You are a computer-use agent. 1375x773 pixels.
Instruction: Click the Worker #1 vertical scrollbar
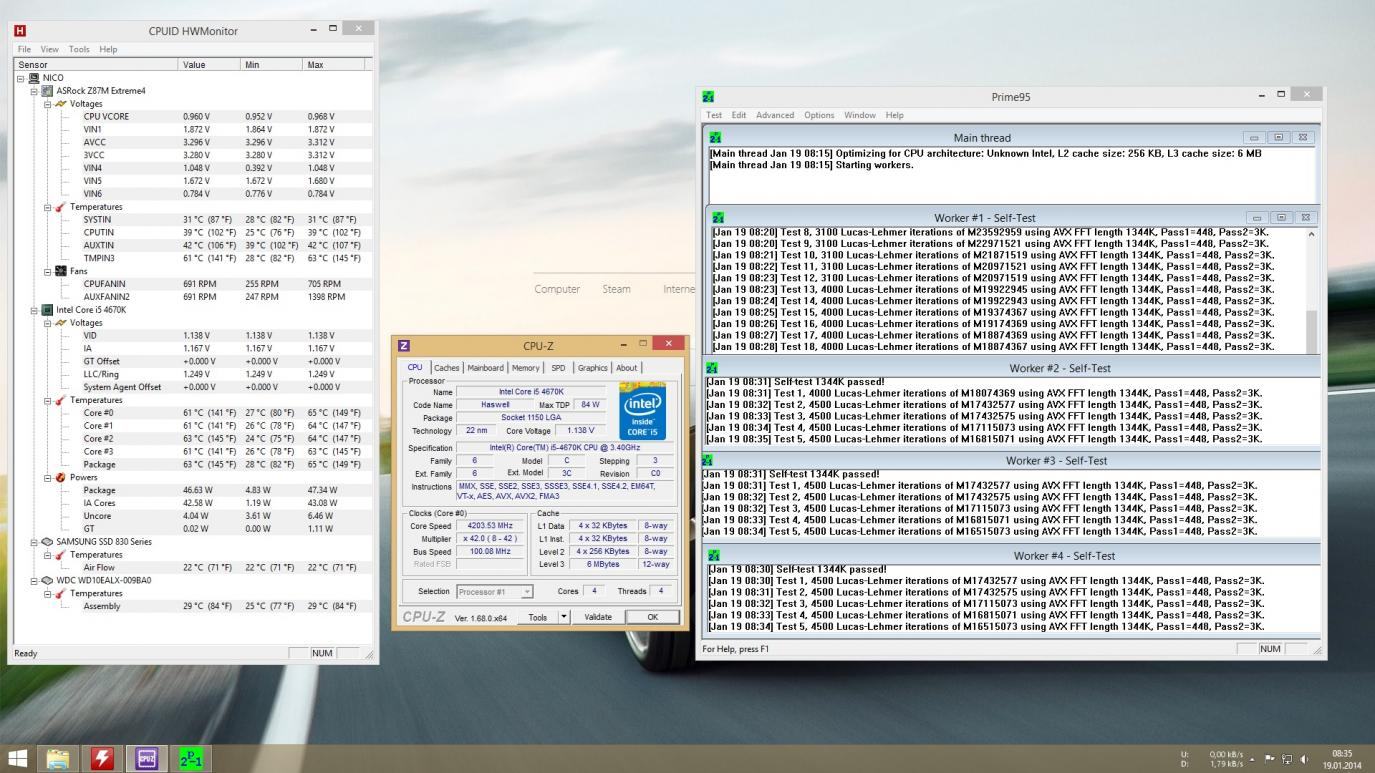(x=1312, y=290)
